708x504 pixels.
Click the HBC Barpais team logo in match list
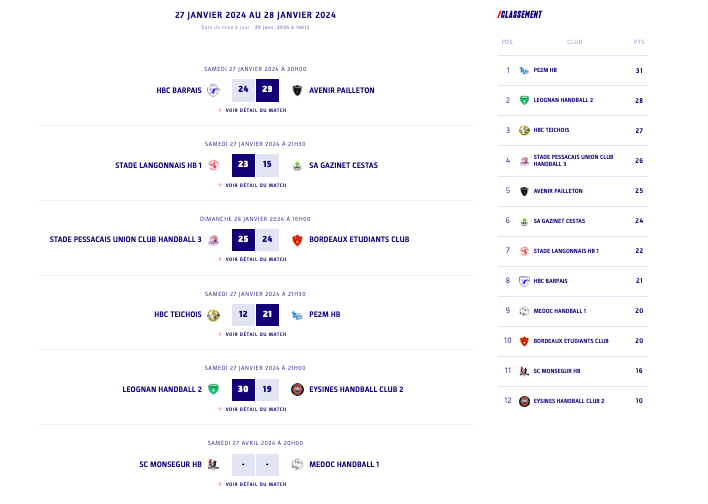click(x=213, y=90)
